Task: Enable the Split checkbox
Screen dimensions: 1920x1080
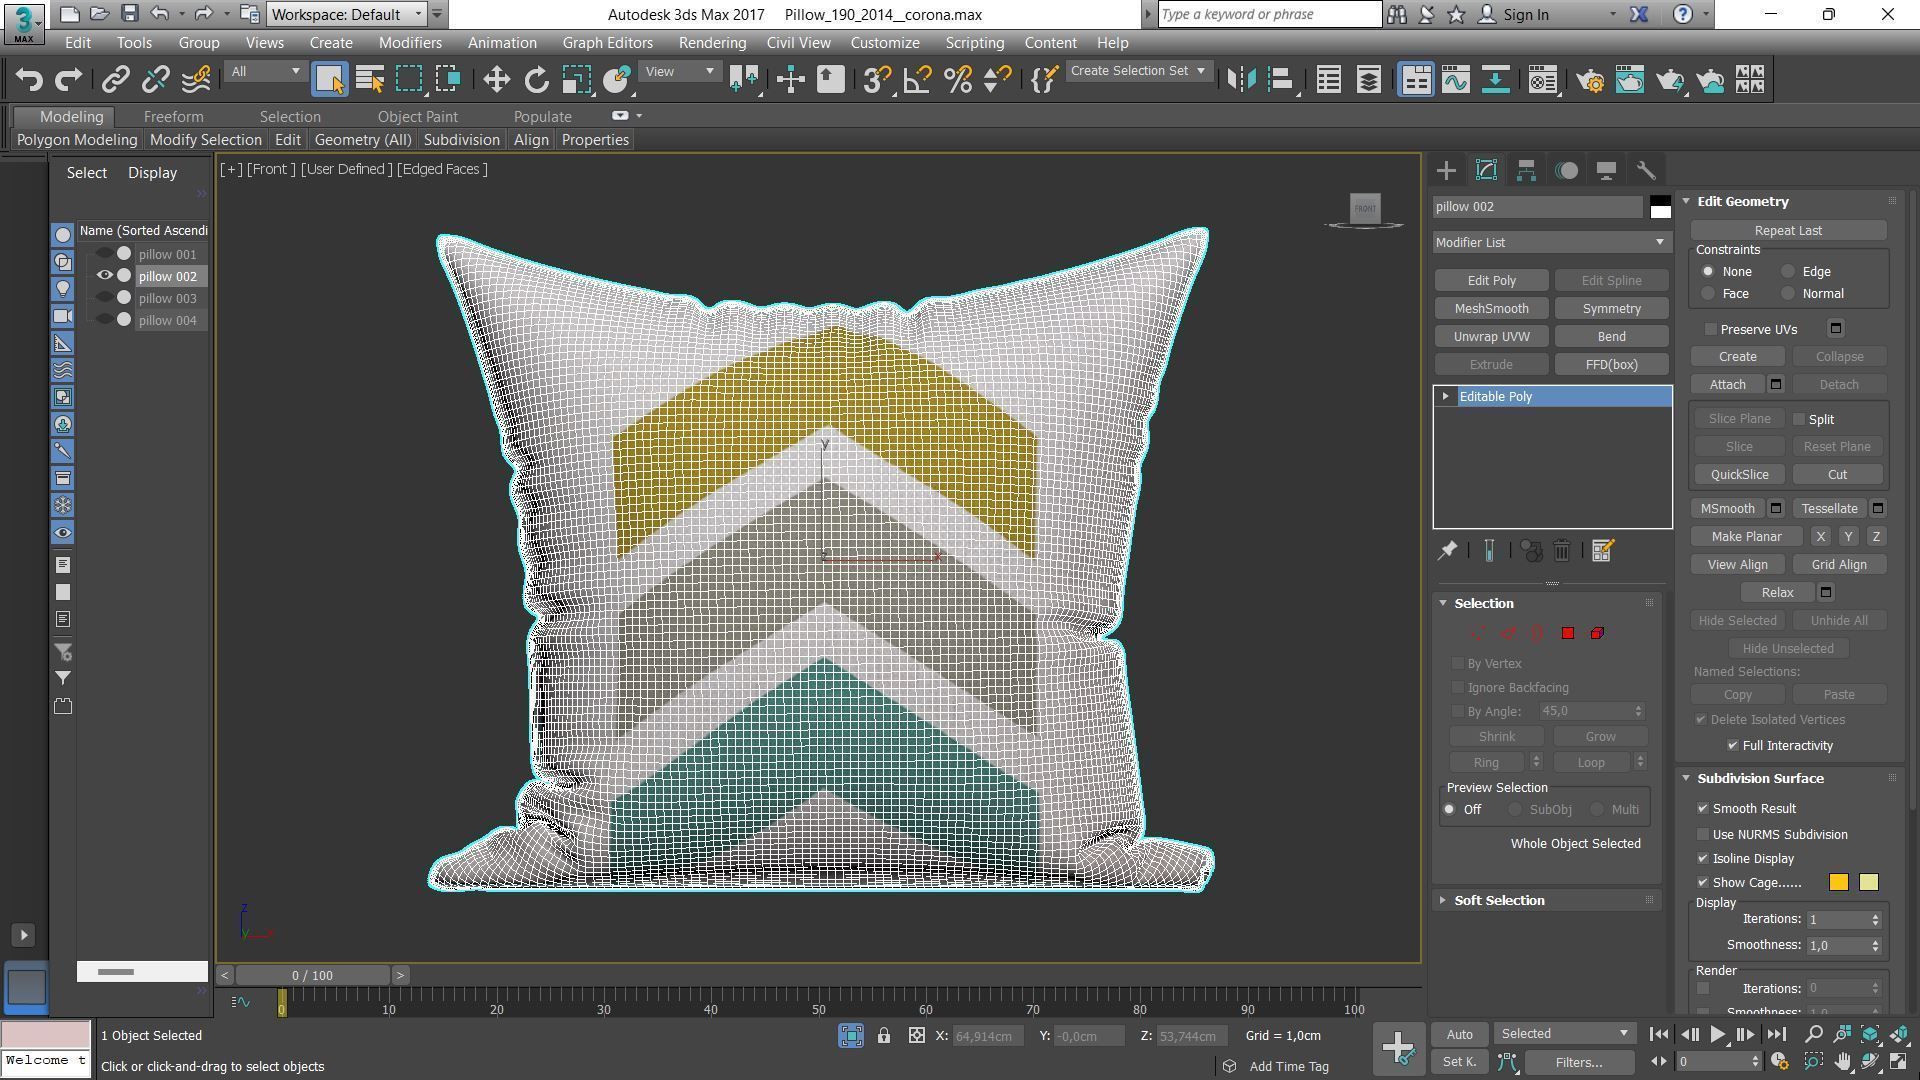Action: point(1799,419)
